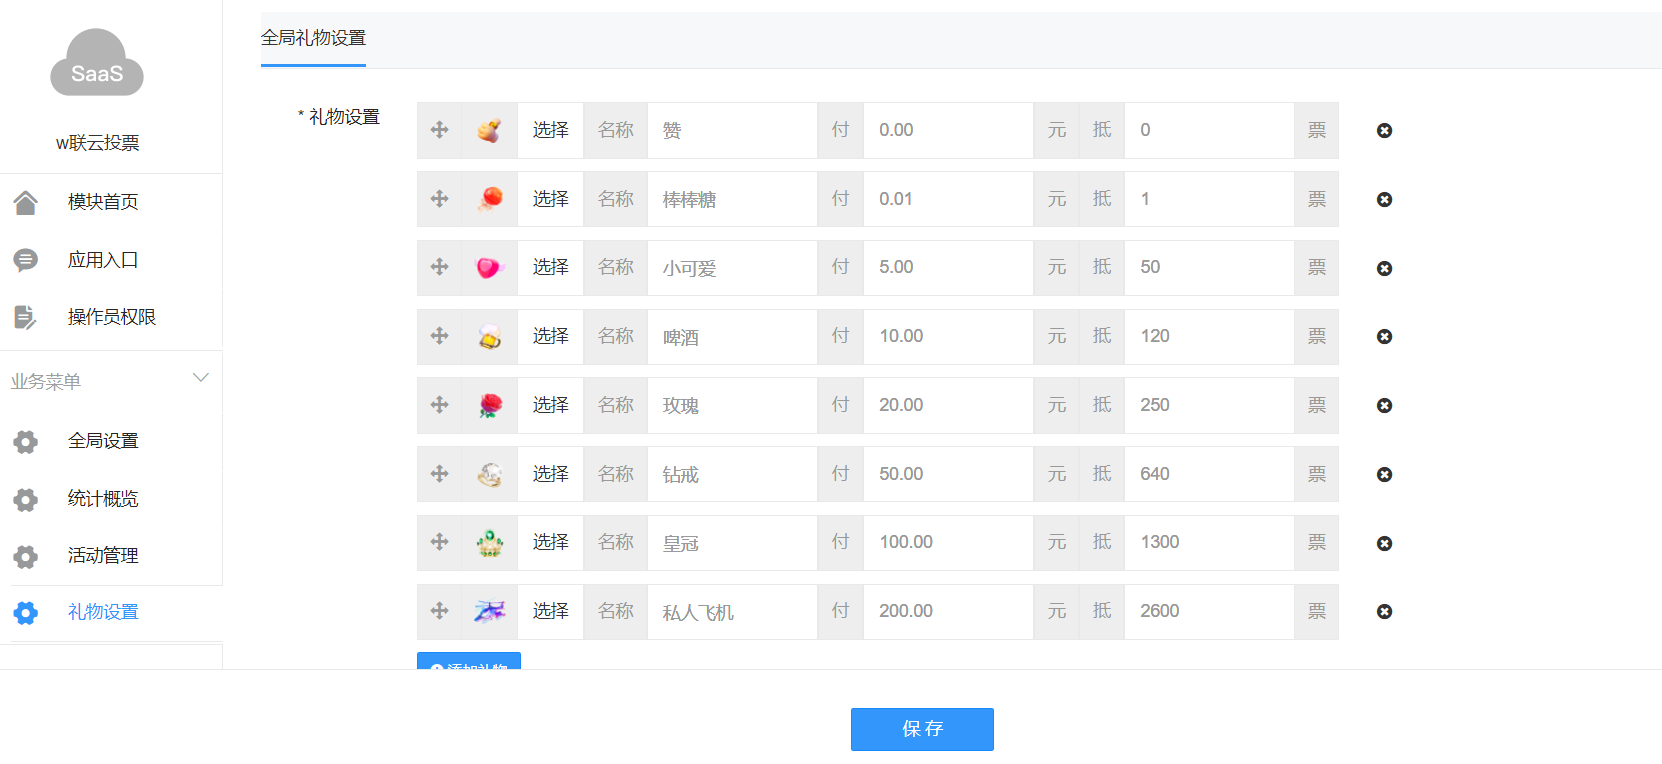Click 选择 button for 棒棒糖 gift
This screenshot has height=764, width=1662.
coord(551,199)
